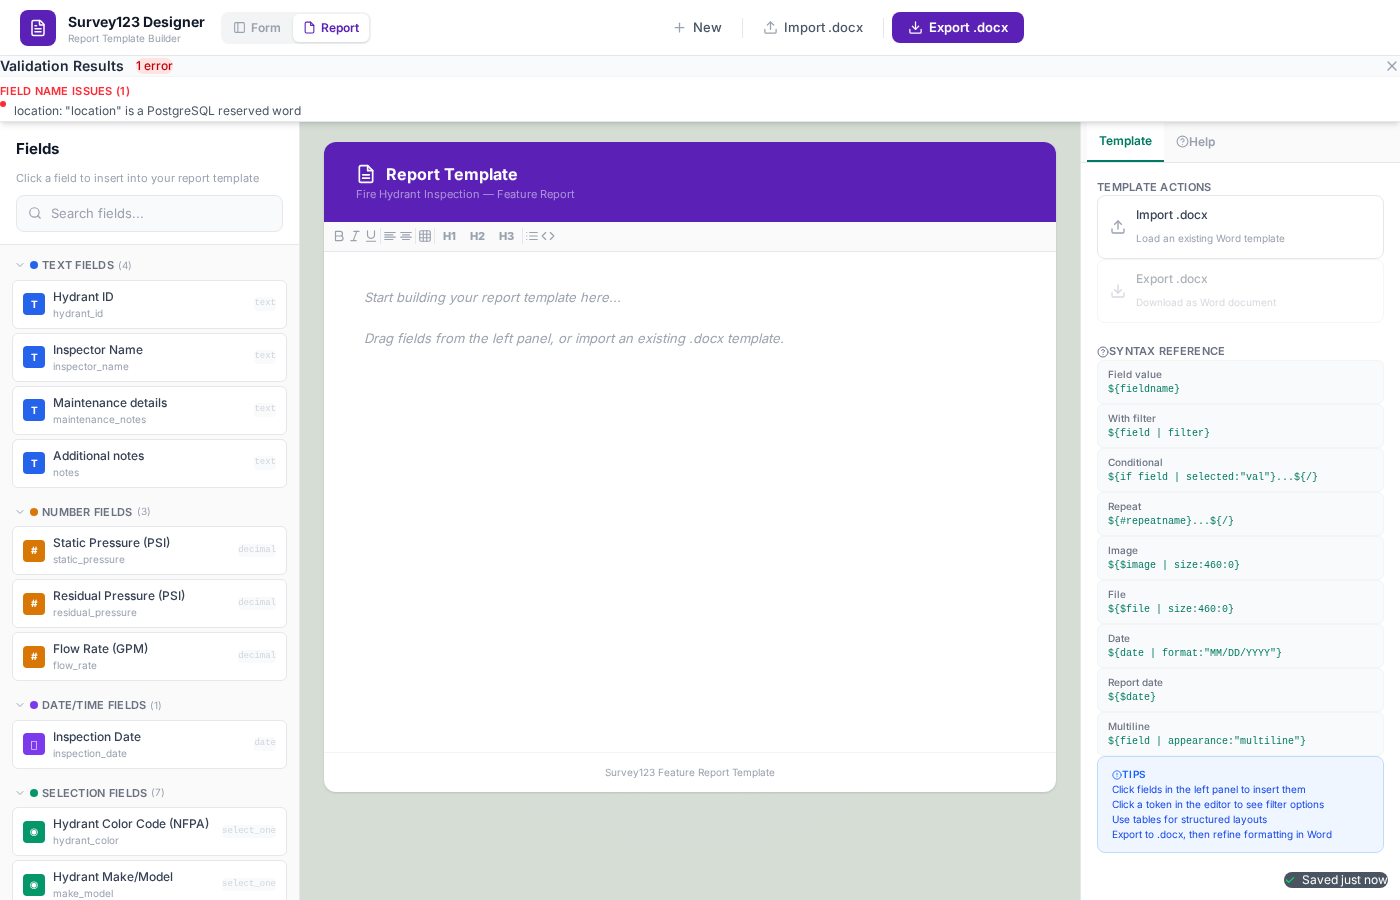Click the 1 error badge
Image resolution: width=1400 pixels, height=900 pixels.
click(x=154, y=66)
